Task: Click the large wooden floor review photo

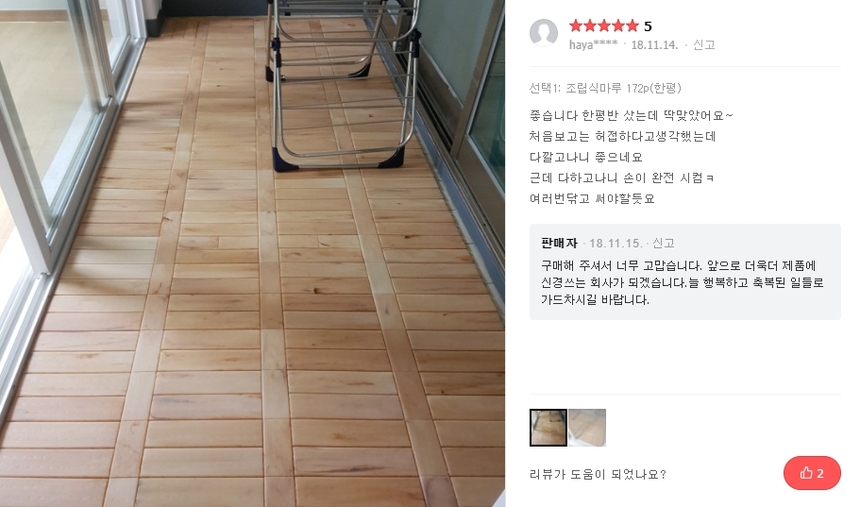Action: [252, 254]
